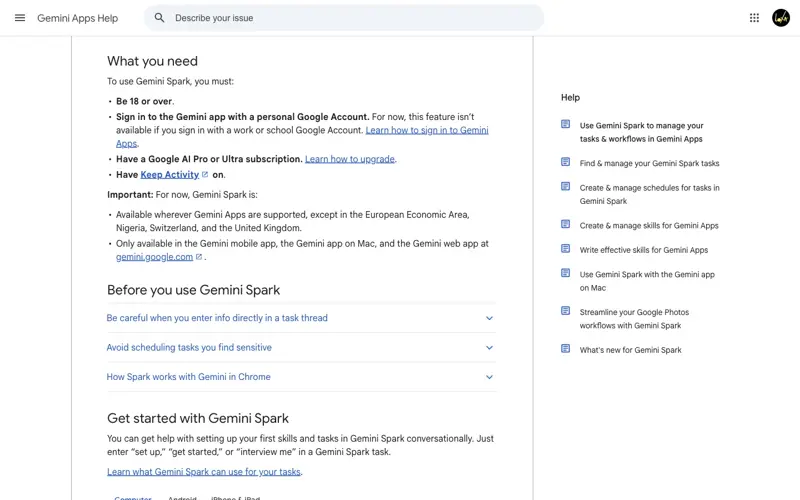This screenshot has height=500, width=800.
Task: Click article icon beside Create & manage schedules
Action: 565,186
